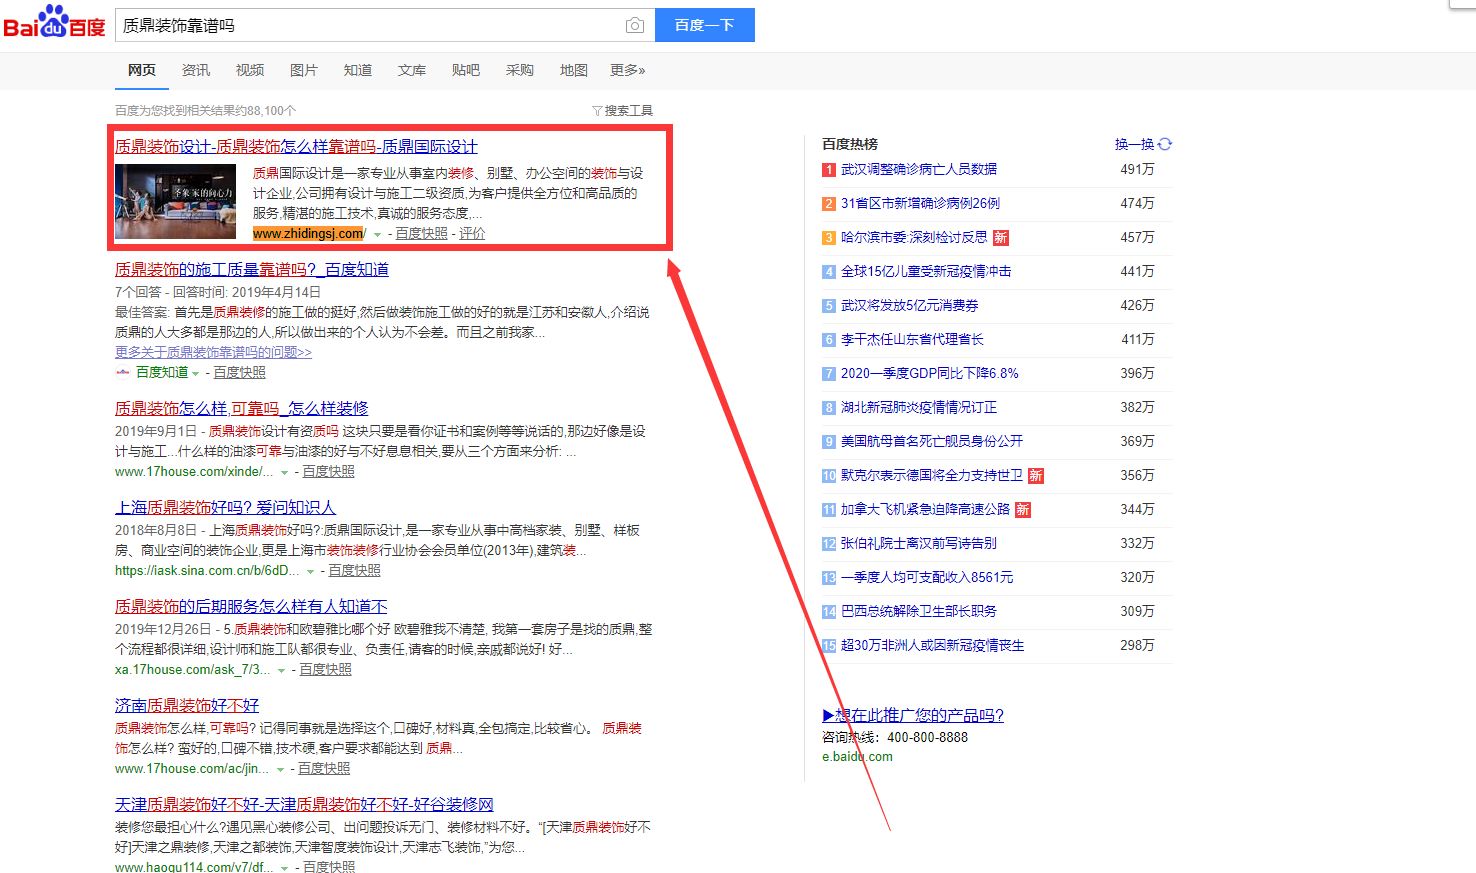
Task: Open result 质鼎装饰设计-质鼎装饰怎么样靠谱吗
Action: [x=296, y=147]
